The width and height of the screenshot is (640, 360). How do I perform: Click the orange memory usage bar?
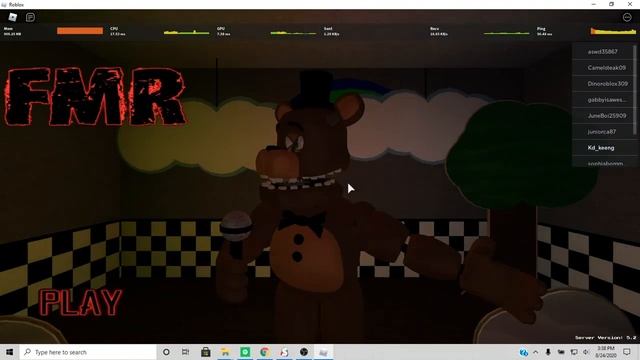80,31
